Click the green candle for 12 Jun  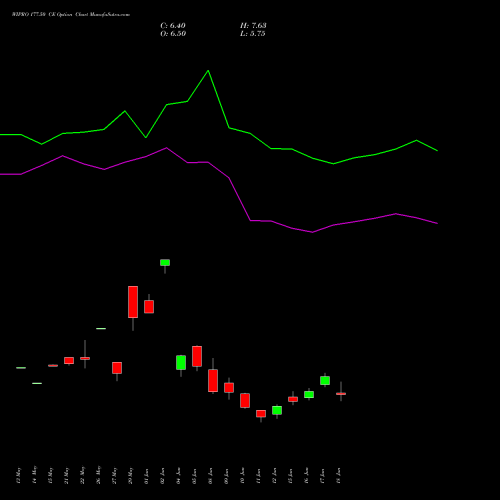point(277,410)
